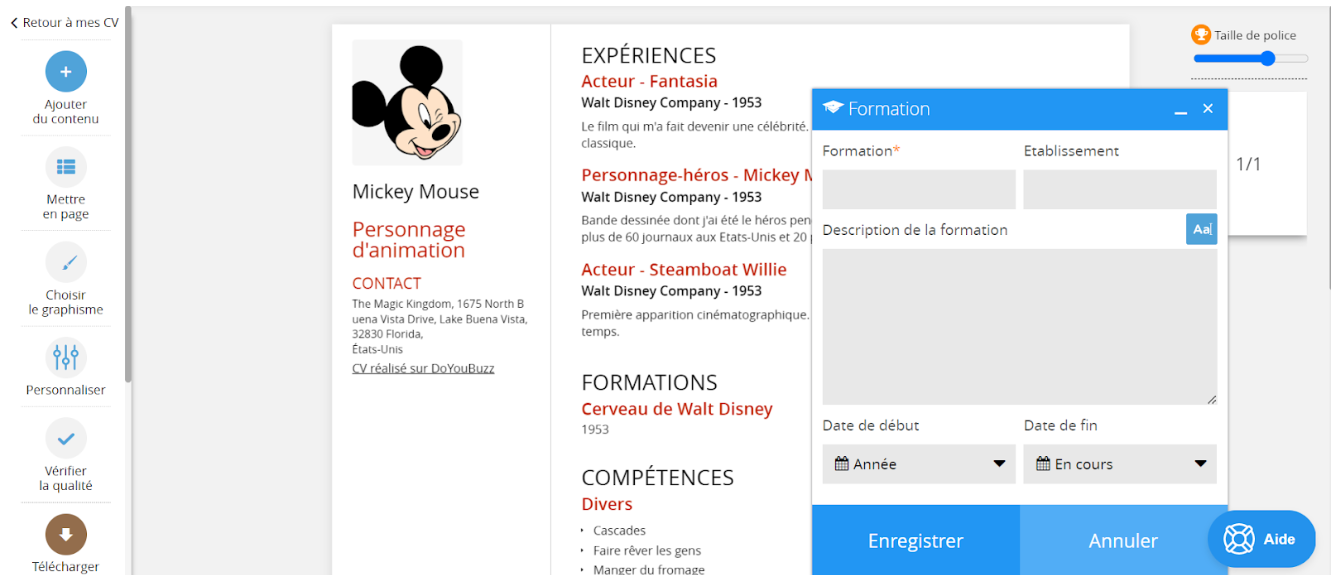
Task: Click the Faire rêver les gens skill
Action: click(x=647, y=551)
